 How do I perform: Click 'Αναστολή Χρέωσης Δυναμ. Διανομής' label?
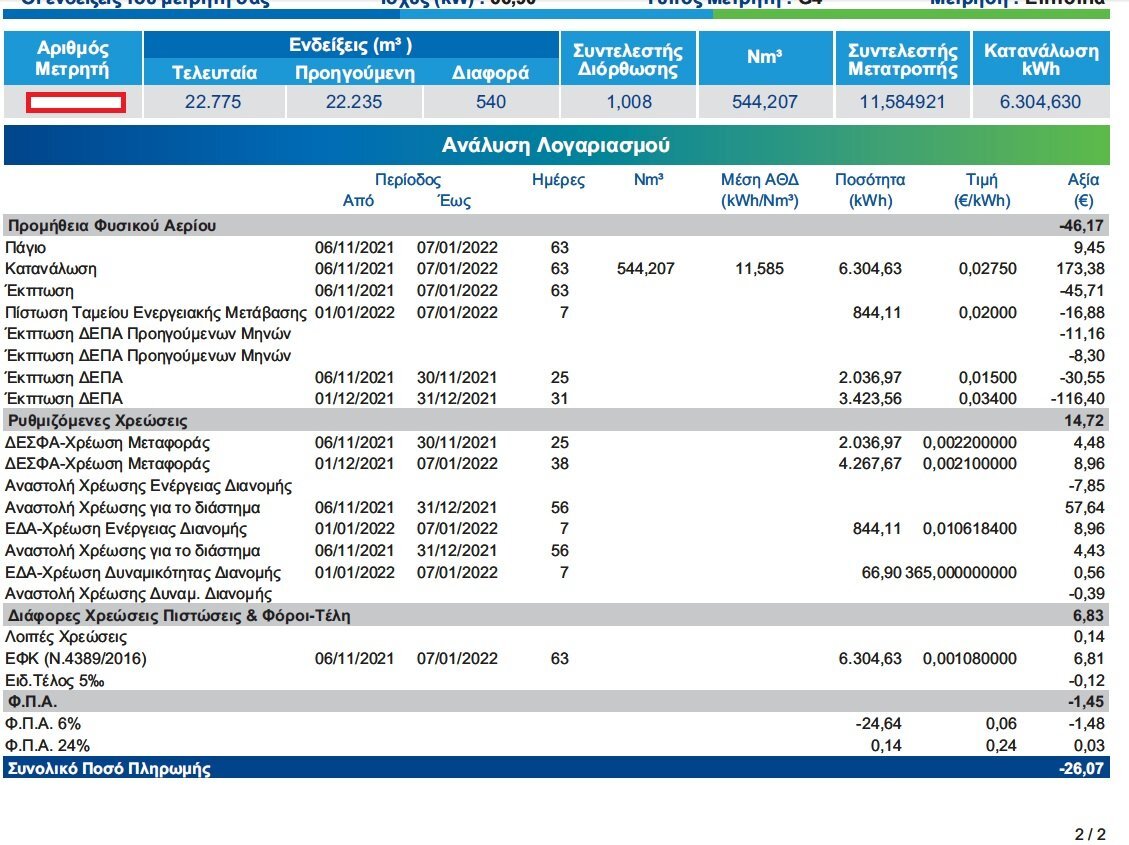138,595
